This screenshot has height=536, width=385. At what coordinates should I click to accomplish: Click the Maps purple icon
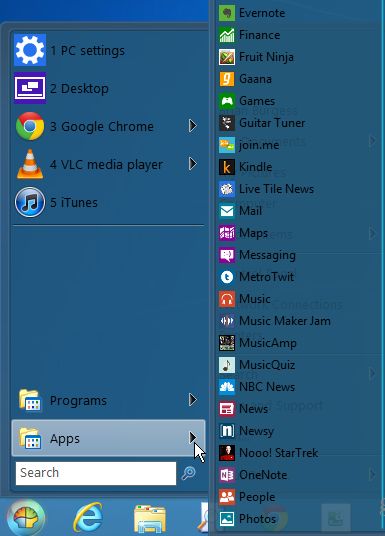pyautogui.click(x=227, y=233)
